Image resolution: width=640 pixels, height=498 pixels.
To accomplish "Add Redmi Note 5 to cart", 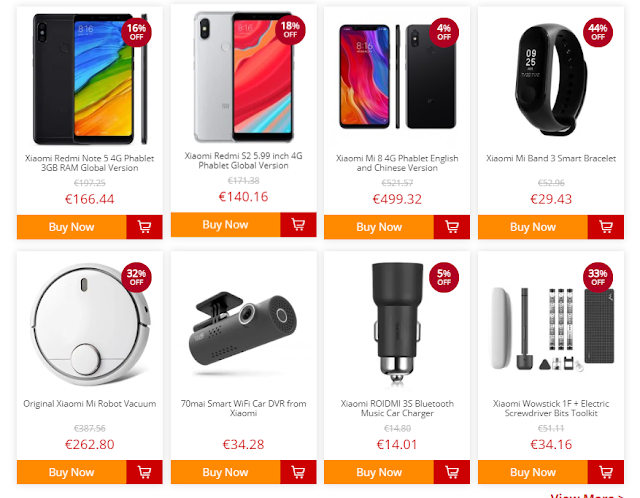I will [x=144, y=227].
